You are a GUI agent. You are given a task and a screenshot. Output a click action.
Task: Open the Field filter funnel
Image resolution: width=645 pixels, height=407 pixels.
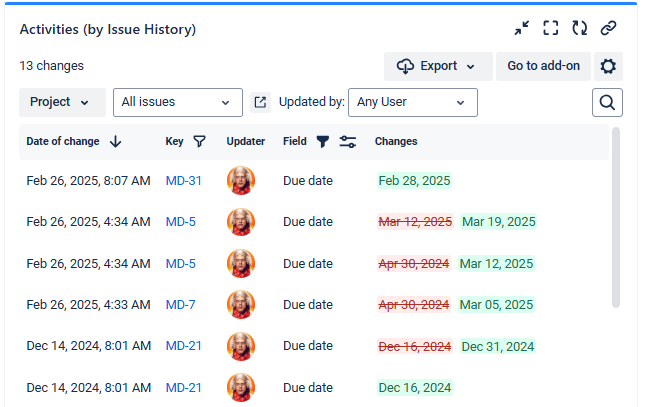pyautogui.click(x=323, y=142)
